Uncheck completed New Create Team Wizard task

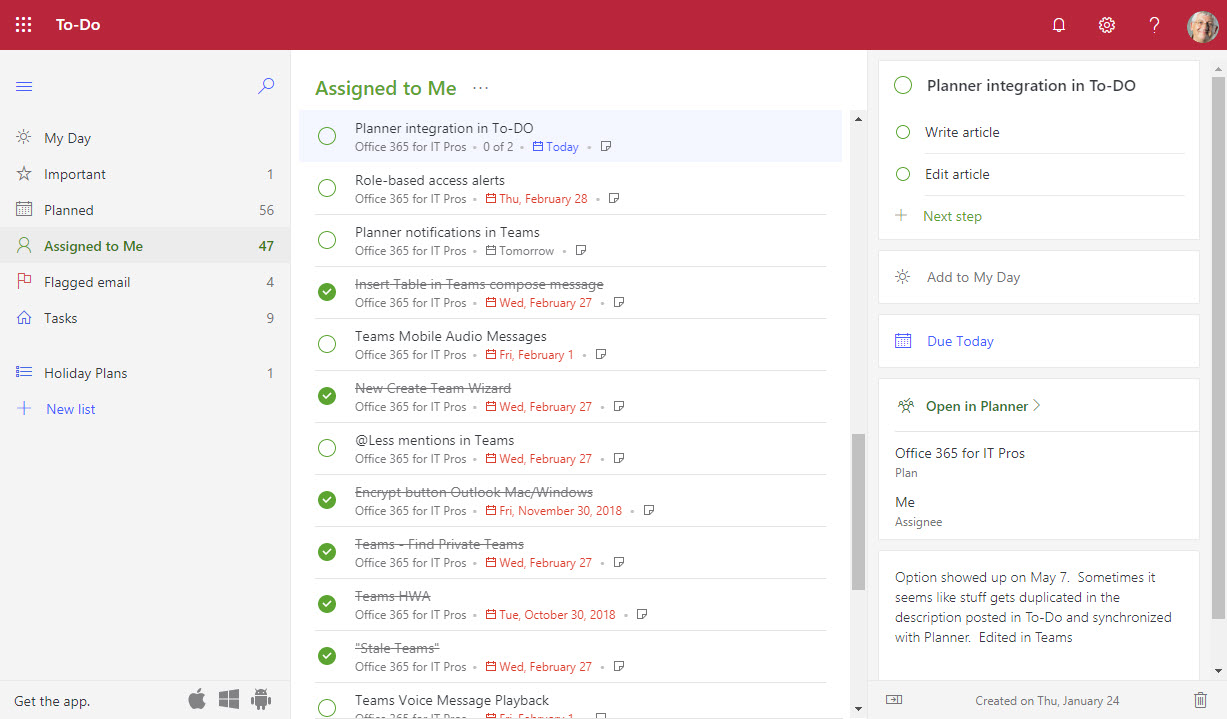(327, 396)
